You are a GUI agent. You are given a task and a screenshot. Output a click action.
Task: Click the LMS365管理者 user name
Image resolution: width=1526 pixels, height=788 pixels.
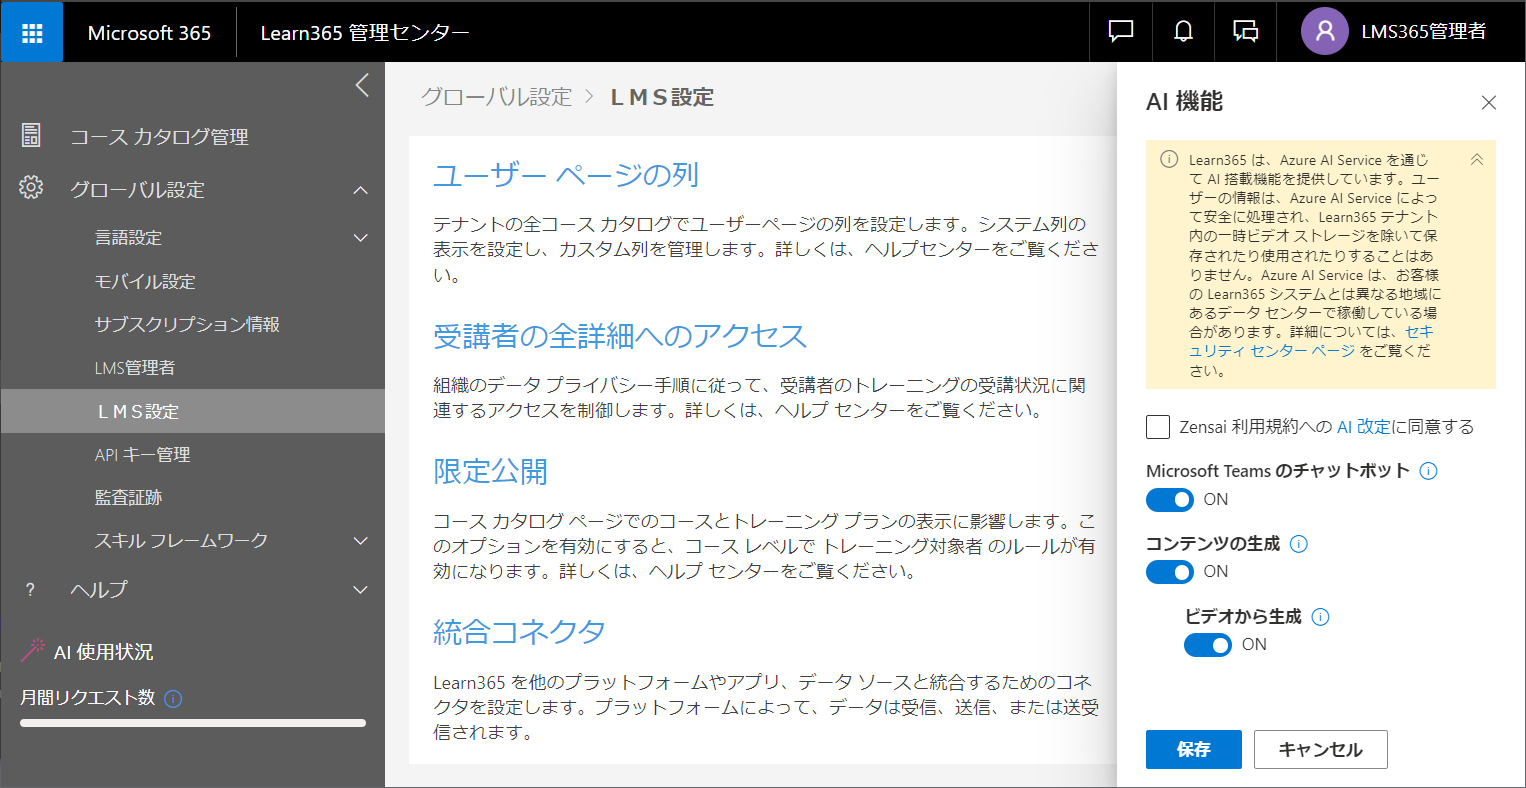click(x=1424, y=32)
